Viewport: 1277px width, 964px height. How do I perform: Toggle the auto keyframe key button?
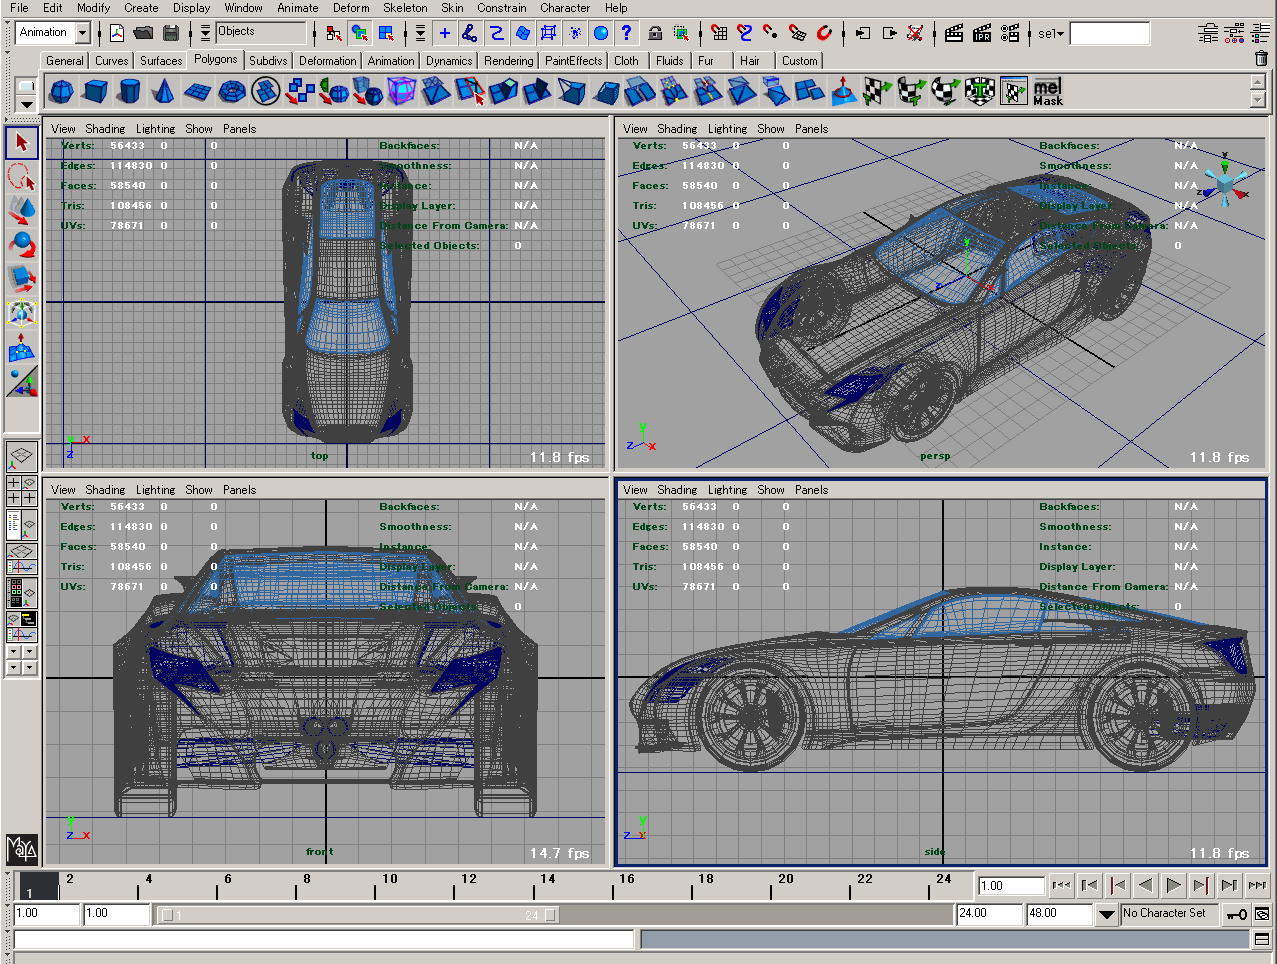coord(1237,914)
